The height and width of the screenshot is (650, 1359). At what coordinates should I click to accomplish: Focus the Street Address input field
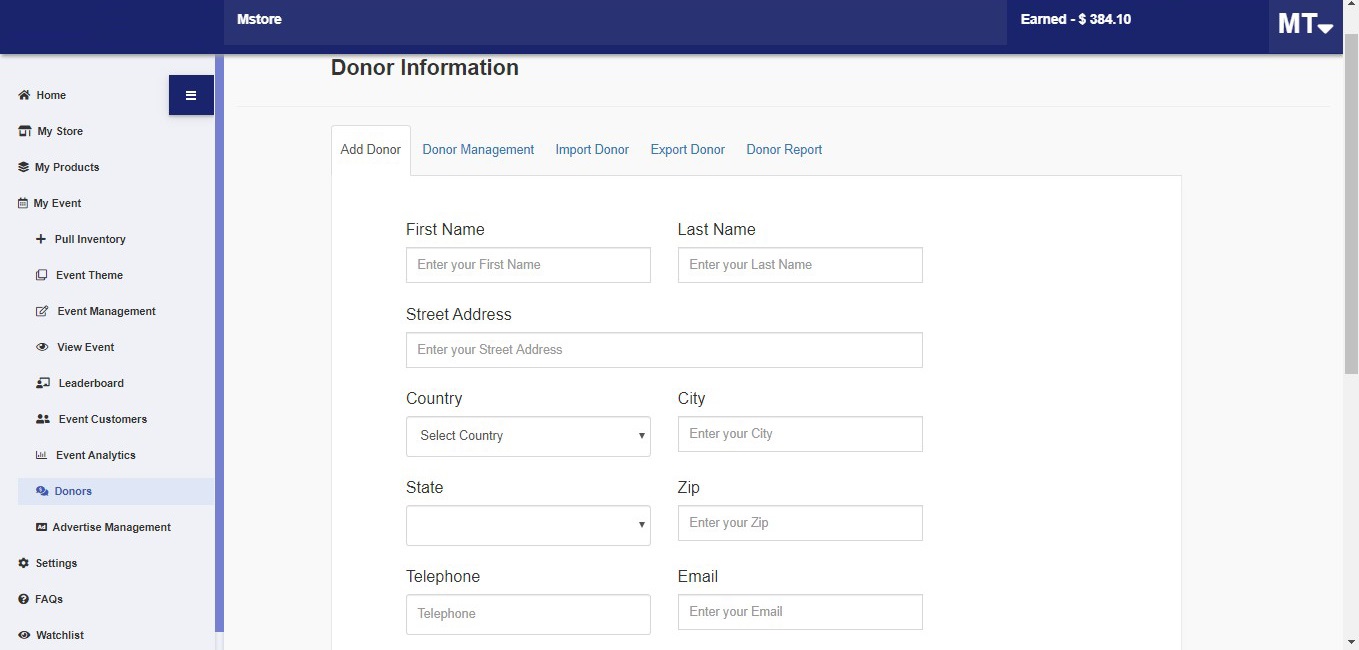(664, 350)
